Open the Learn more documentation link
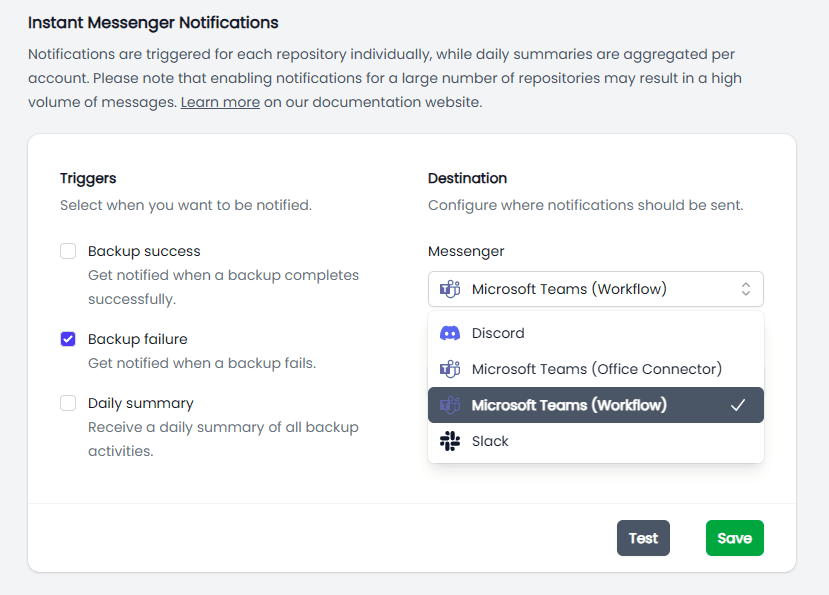This screenshot has width=829, height=595. coord(220,102)
